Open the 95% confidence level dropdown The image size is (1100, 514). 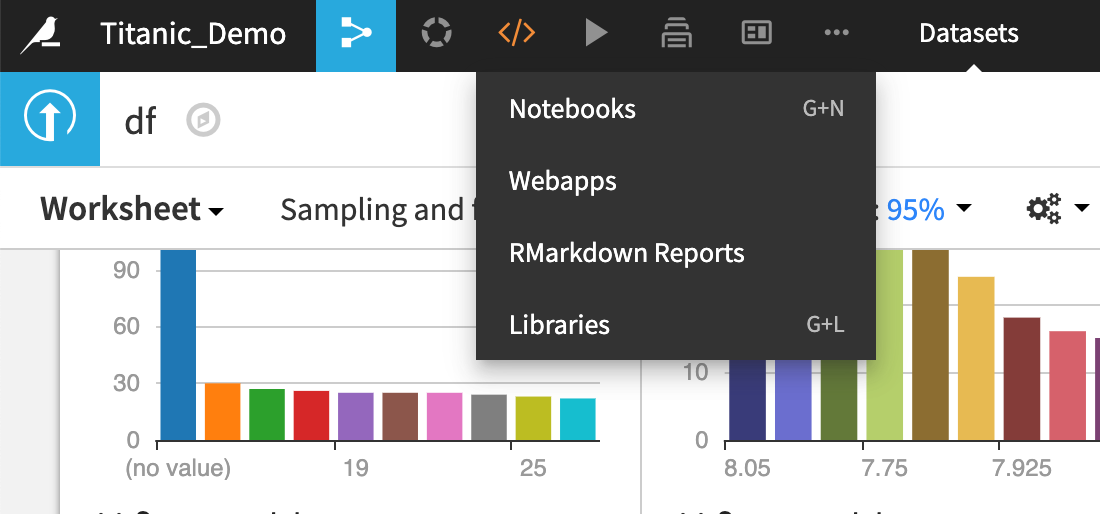point(929,210)
